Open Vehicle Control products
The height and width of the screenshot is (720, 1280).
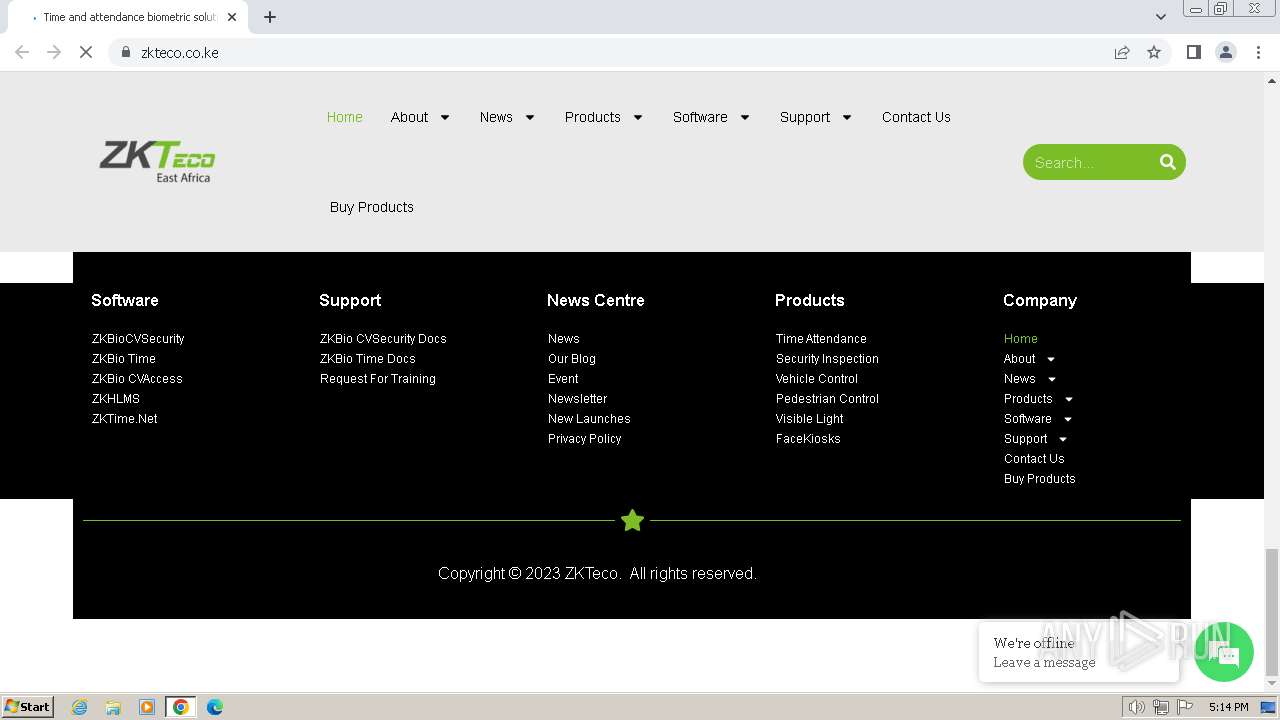(817, 379)
